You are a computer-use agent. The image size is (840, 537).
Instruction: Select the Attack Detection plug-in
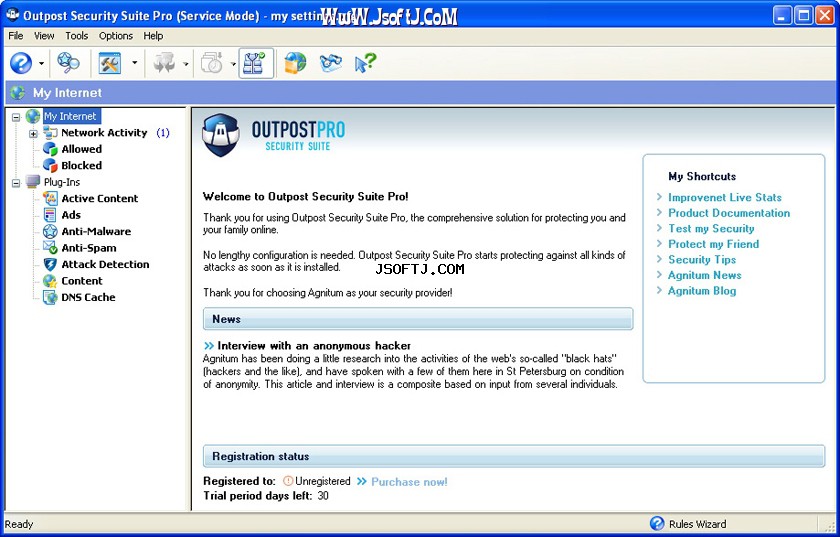(x=105, y=264)
